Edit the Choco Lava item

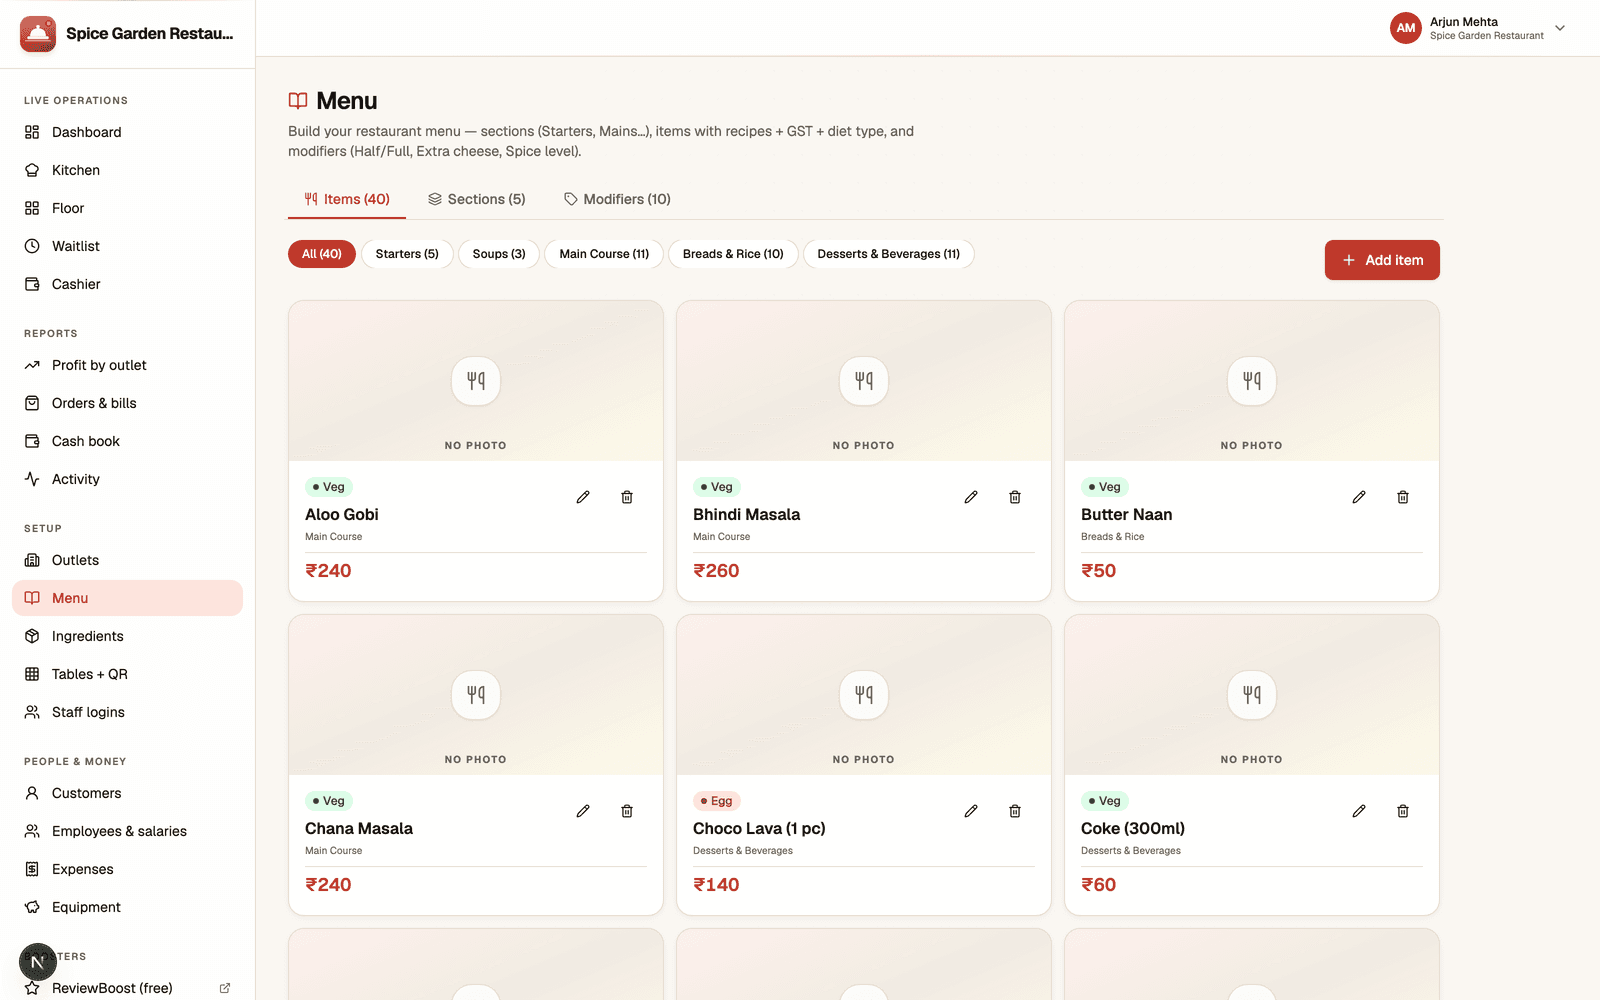(971, 811)
